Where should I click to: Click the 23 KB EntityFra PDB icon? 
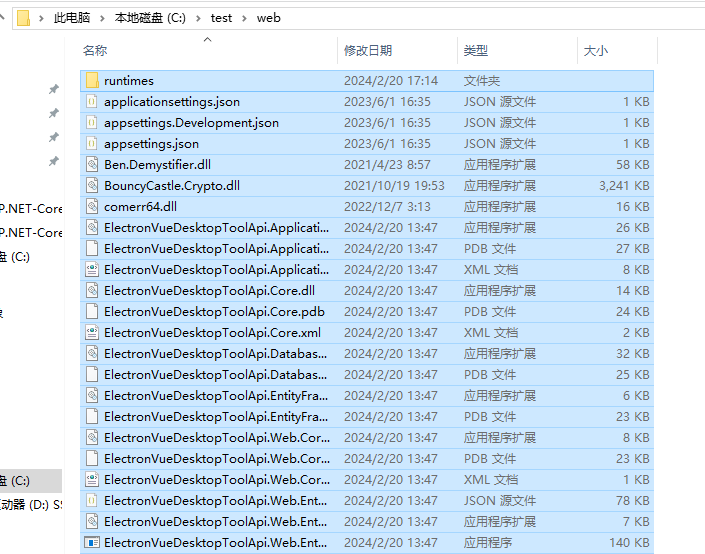92,416
